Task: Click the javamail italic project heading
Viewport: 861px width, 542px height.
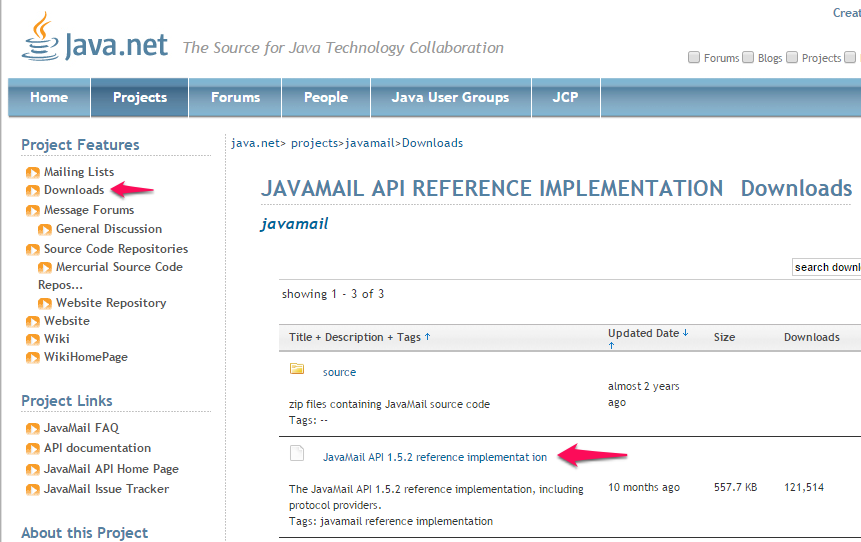Action: tap(294, 224)
